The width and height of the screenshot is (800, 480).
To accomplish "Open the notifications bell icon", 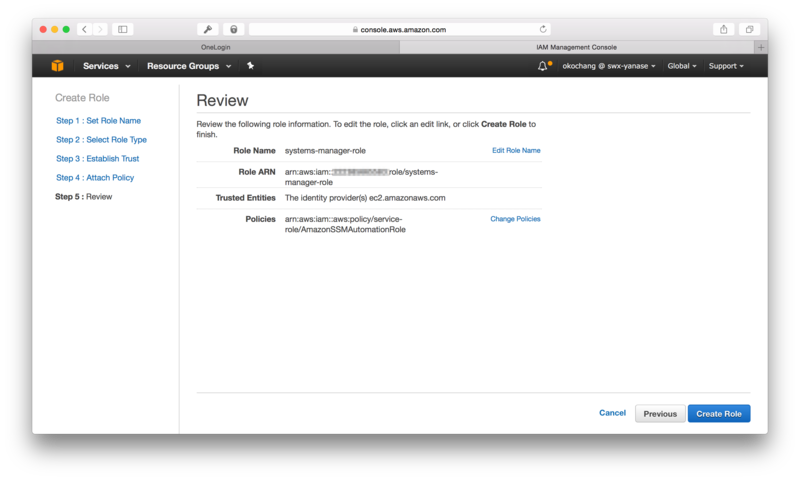I will point(542,66).
